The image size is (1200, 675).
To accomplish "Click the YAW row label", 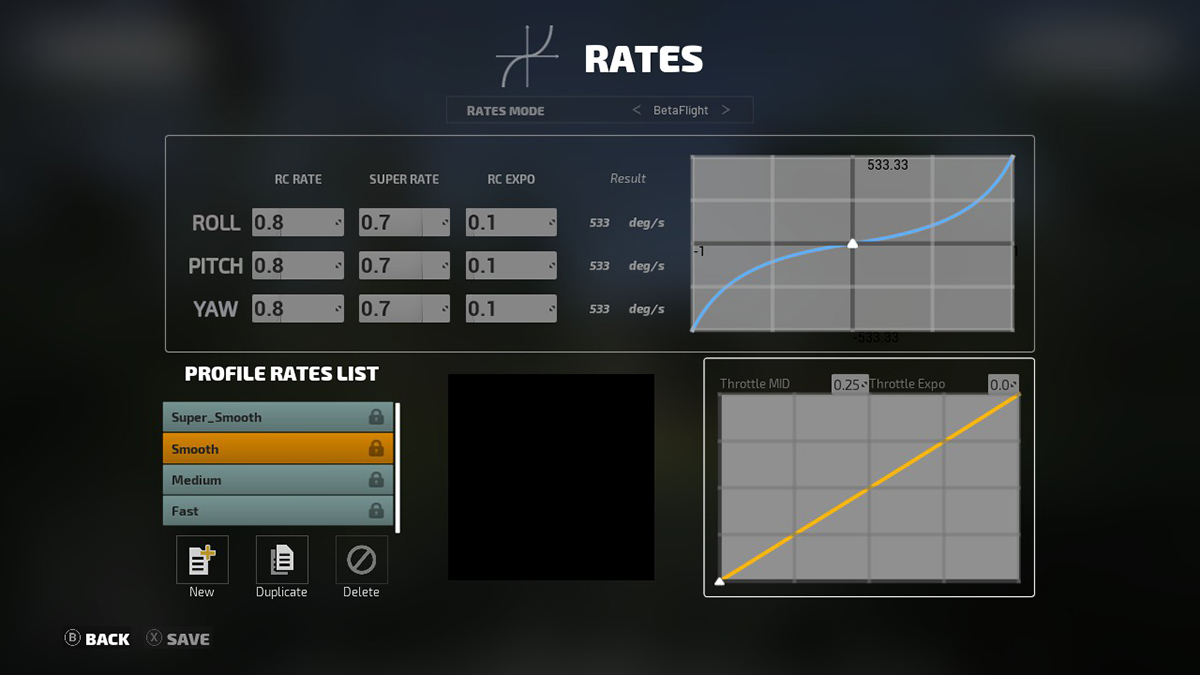I will (x=216, y=309).
